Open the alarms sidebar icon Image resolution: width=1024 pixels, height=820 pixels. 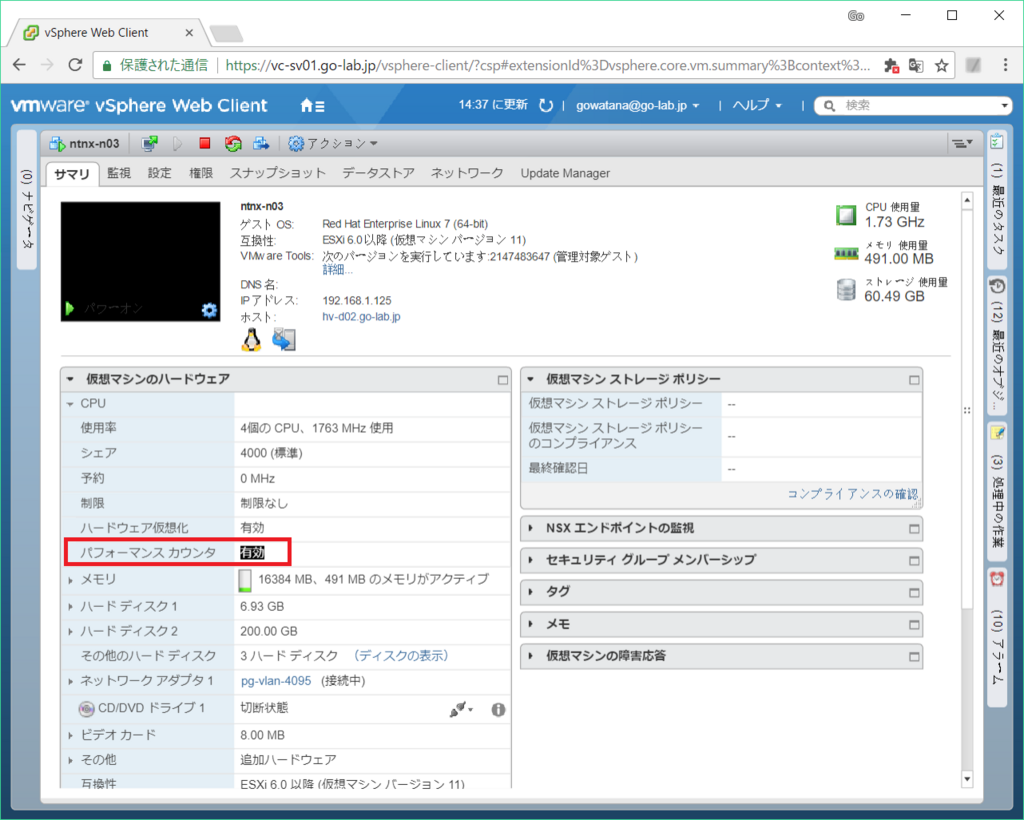997,578
